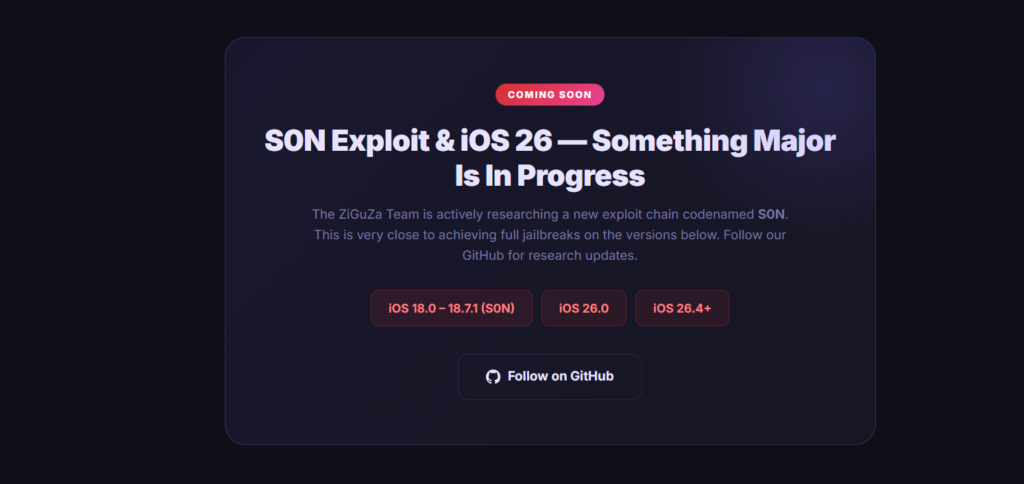Select the iOS 18.0 – 18.7.1 (S0N) tag
The image size is (1024, 484).
coord(450,308)
